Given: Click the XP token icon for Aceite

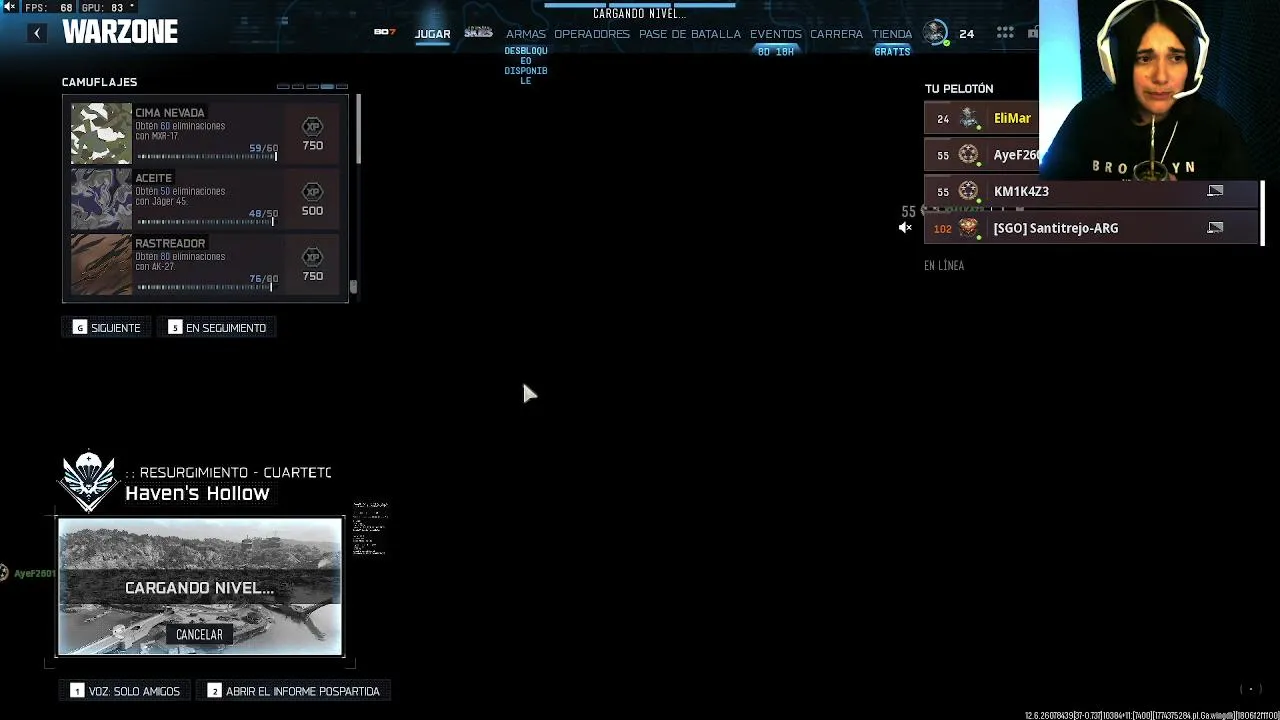Looking at the screenshot, I should click(312, 192).
